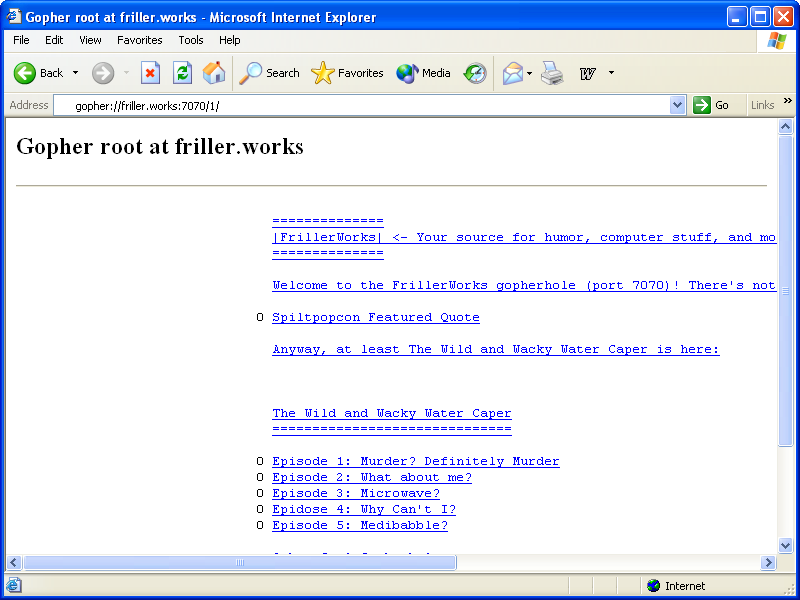Click horizontal scrollbar right arrow

tap(768, 562)
